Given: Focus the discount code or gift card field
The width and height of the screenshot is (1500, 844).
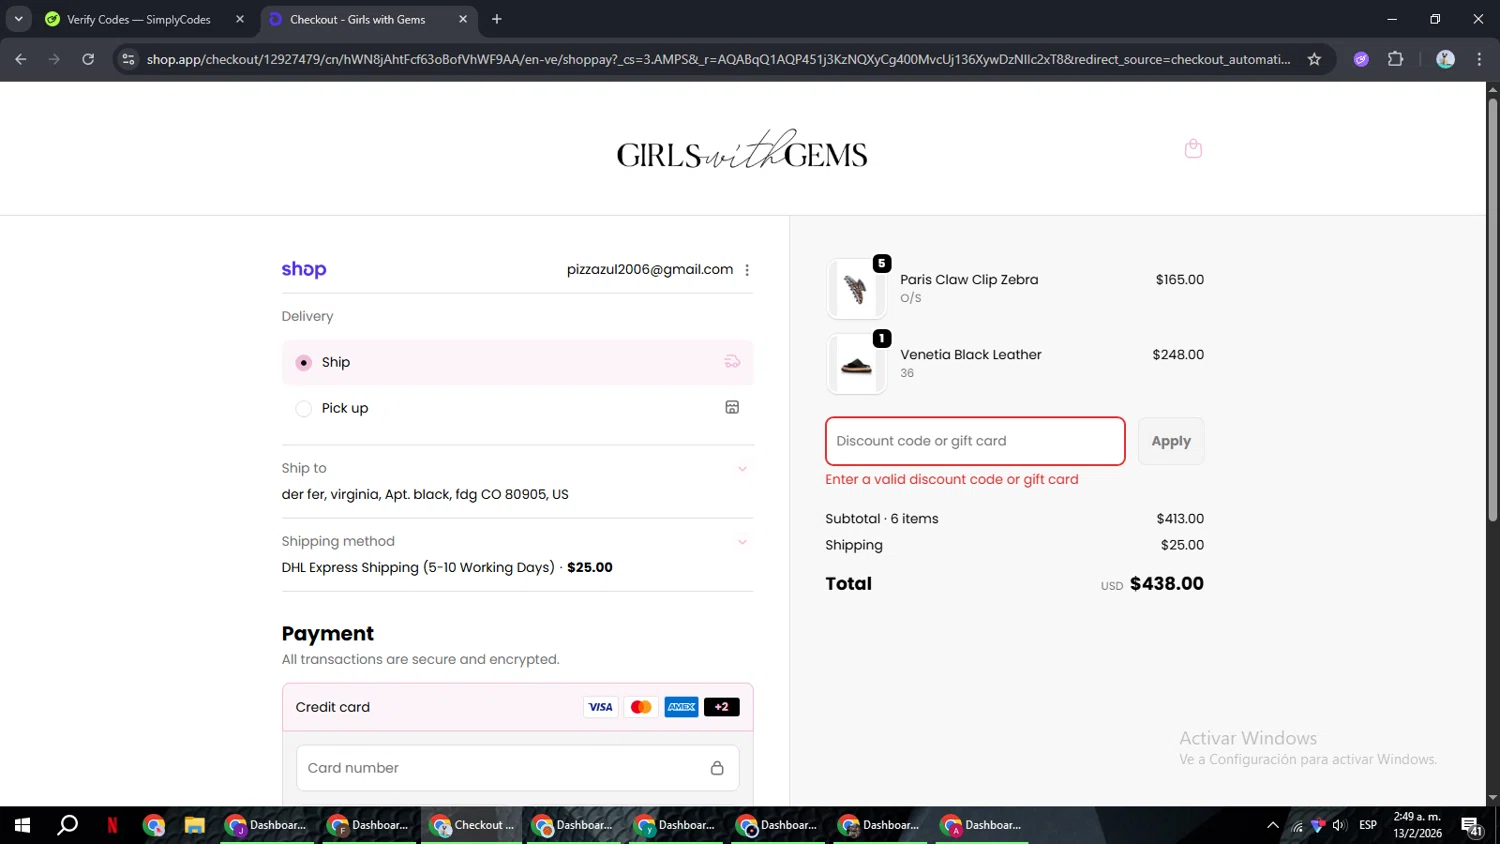Looking at the screenshot, I should (x=975, y=441).
